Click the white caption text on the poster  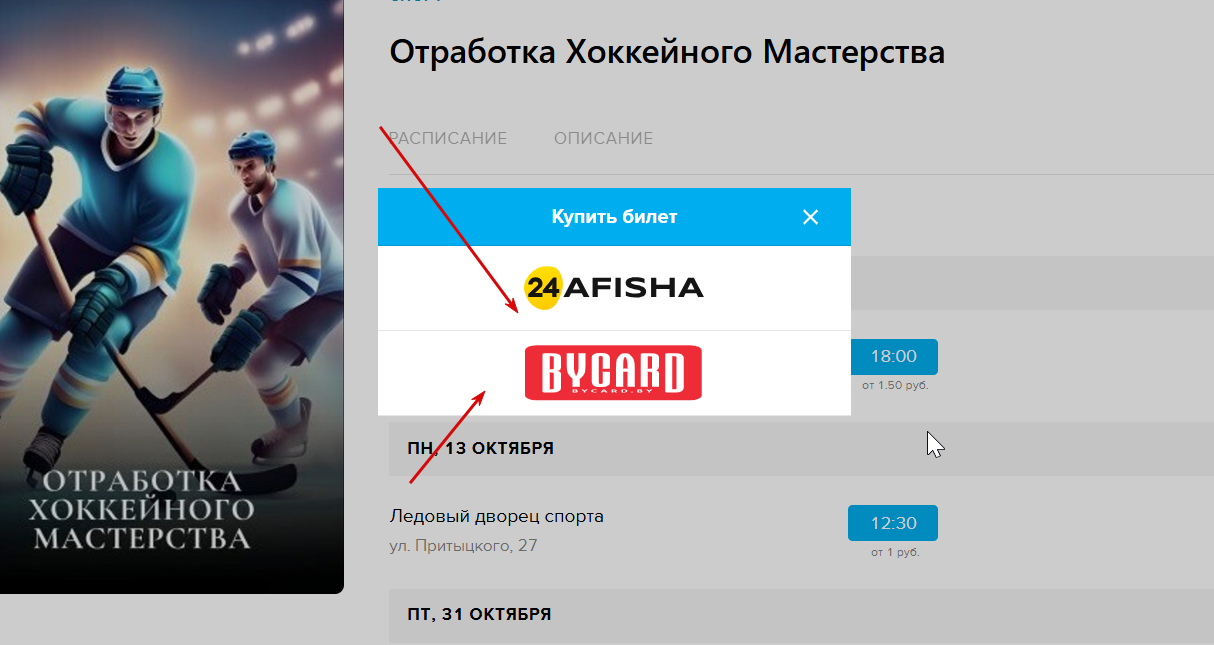(140, 510)
